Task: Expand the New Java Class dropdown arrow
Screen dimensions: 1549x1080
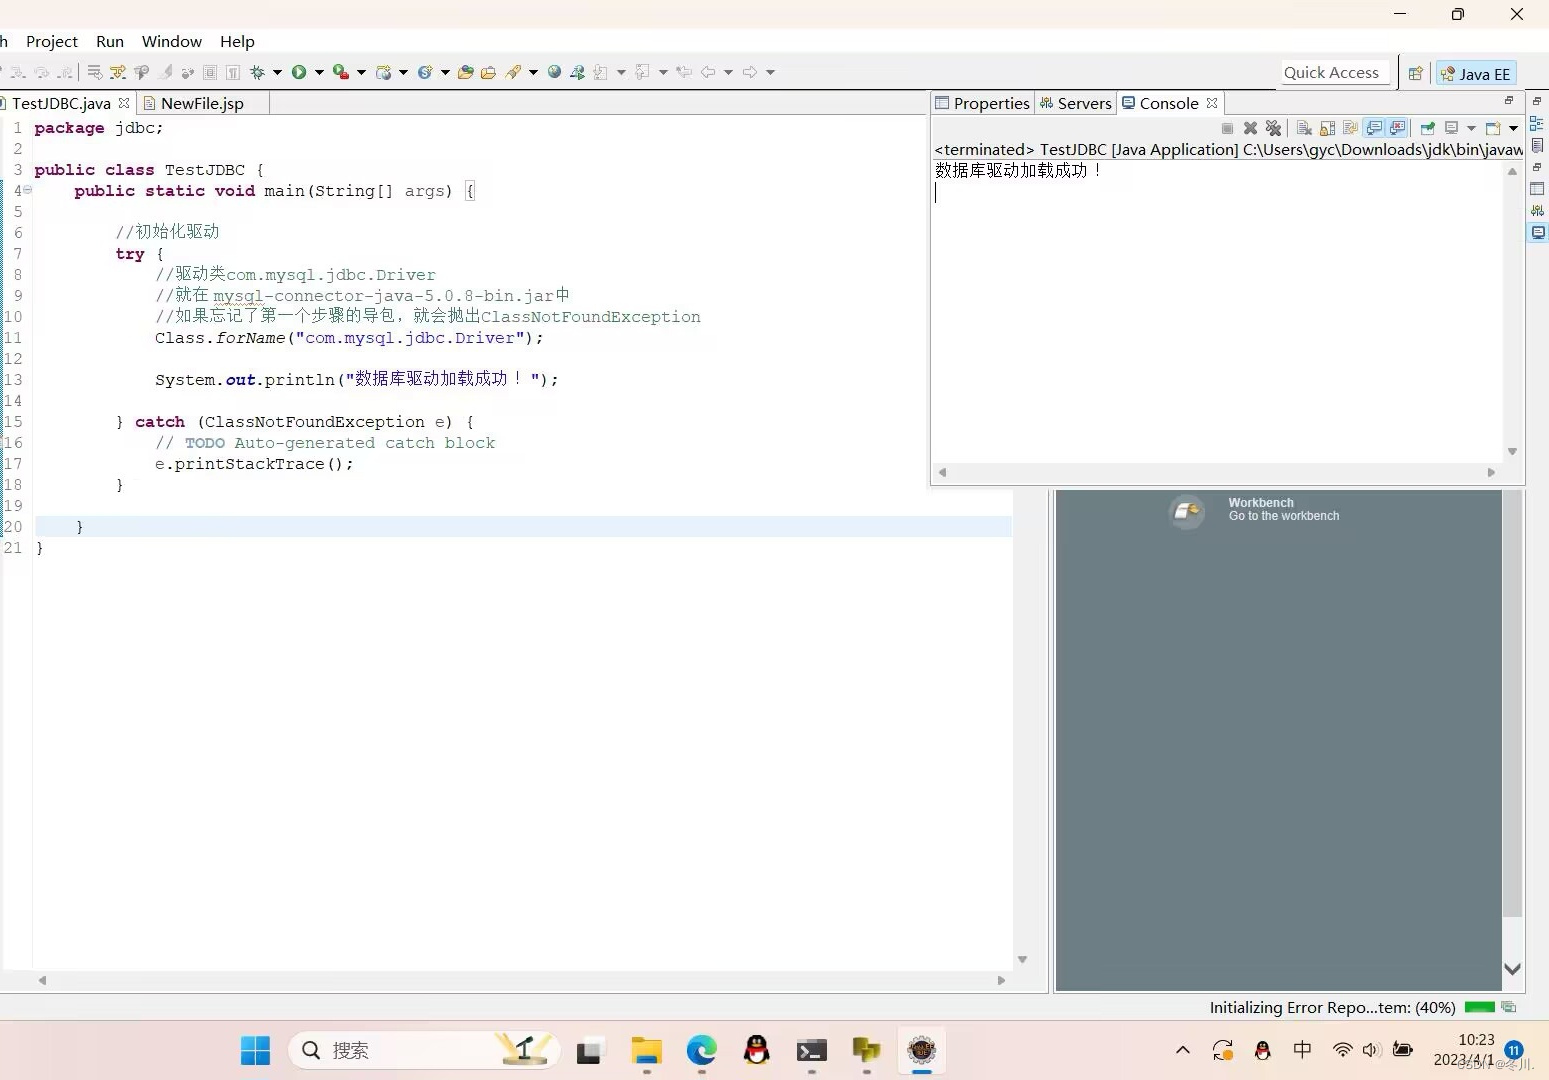Action: click(x=445, y=72)
